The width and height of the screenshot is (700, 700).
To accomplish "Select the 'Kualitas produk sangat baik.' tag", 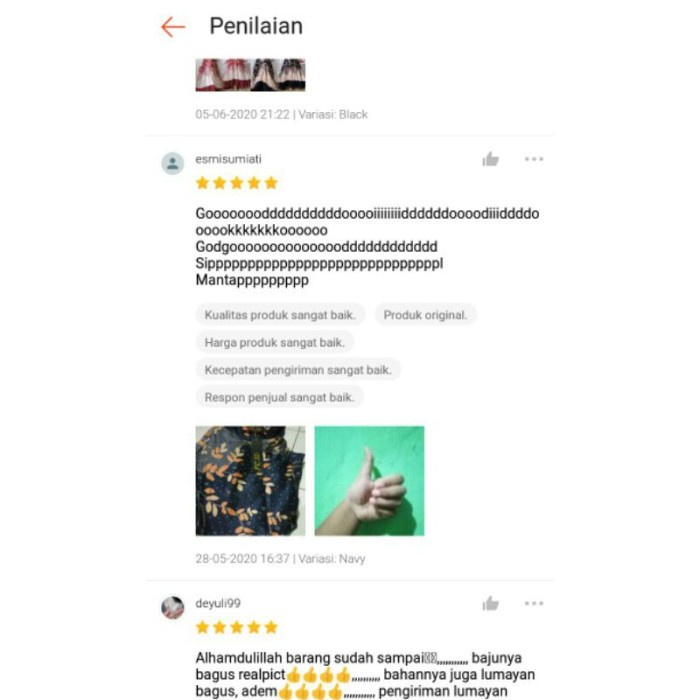I will [280, 315].
